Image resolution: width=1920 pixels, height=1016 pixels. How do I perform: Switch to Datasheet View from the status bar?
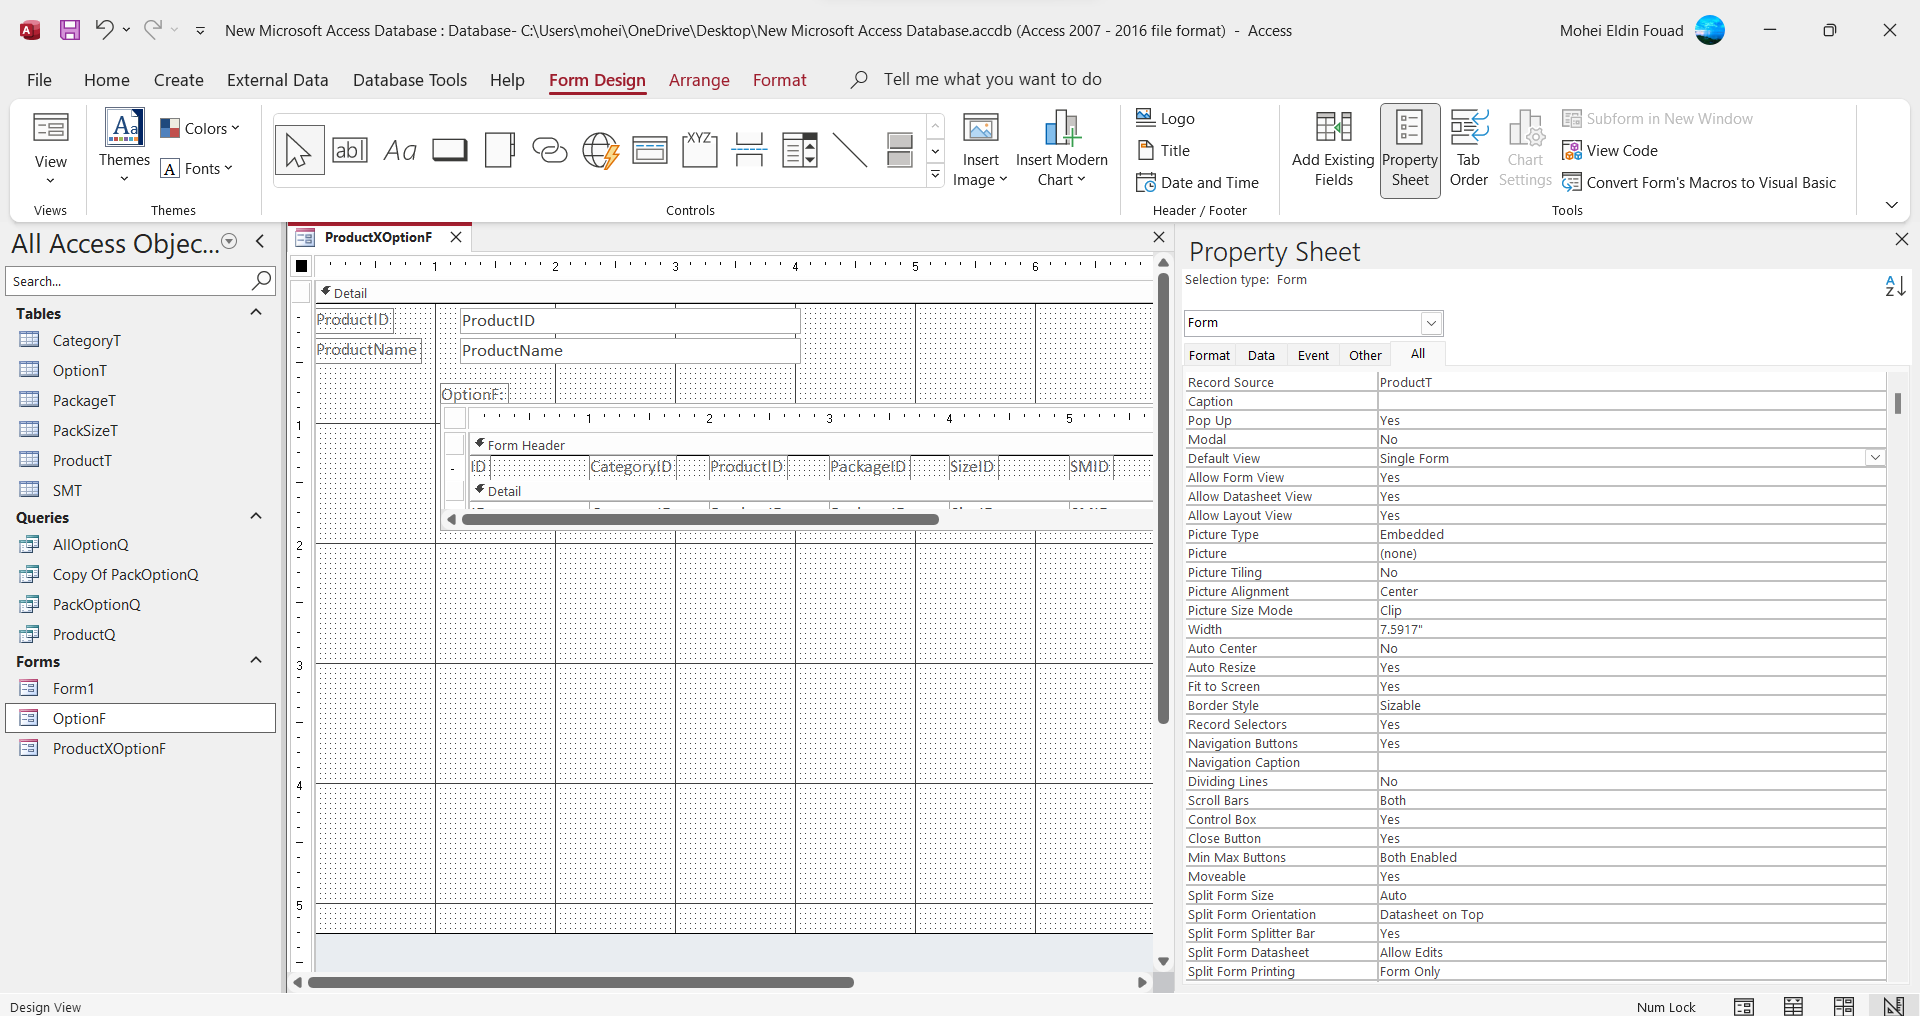(x=1793, y=1006)
